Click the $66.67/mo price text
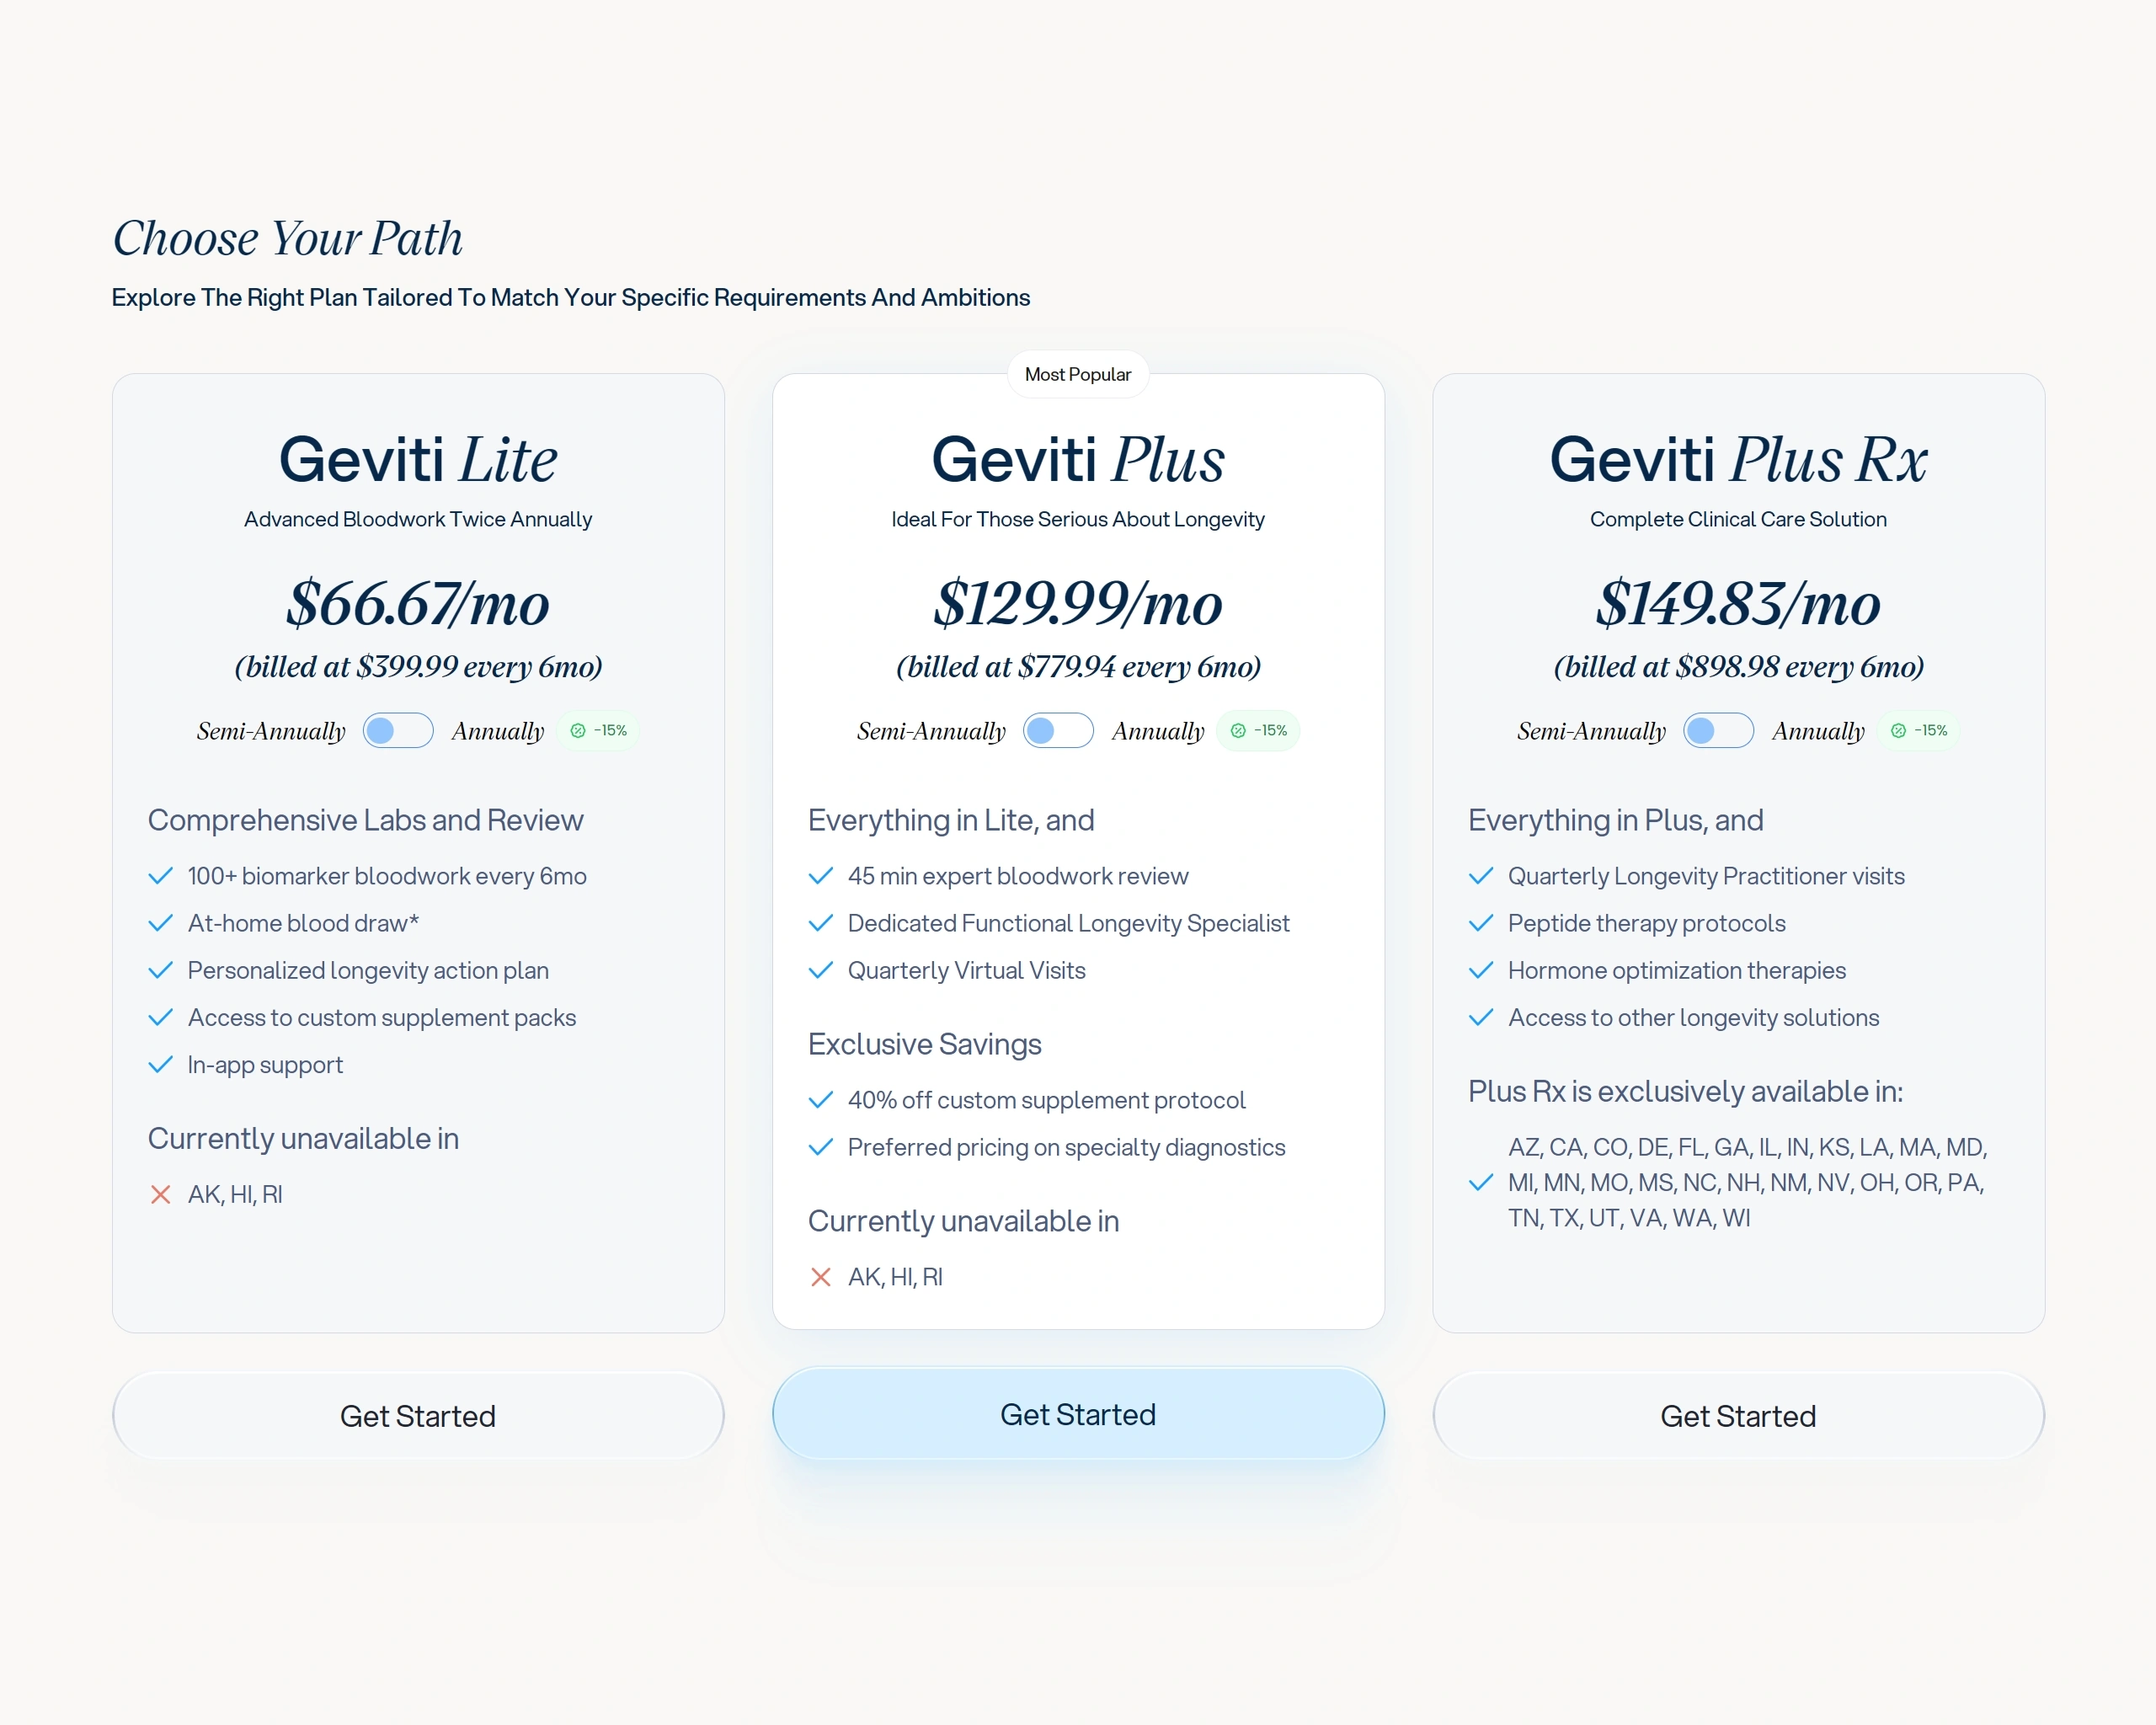 click(x=418, y=604)
